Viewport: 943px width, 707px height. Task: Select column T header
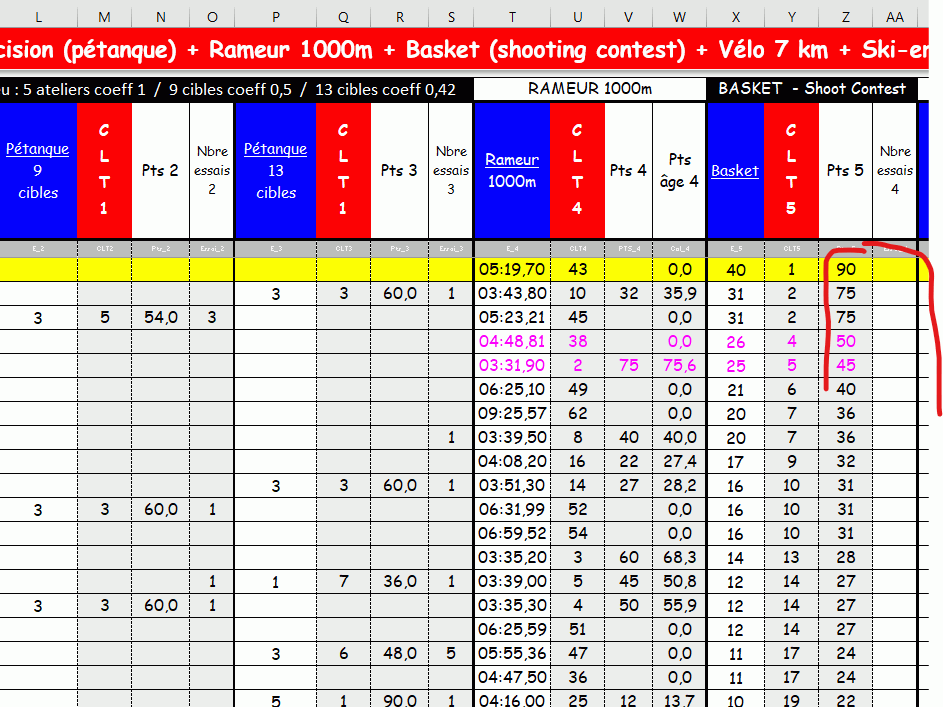pyautogui.click(x=512, y=17)
